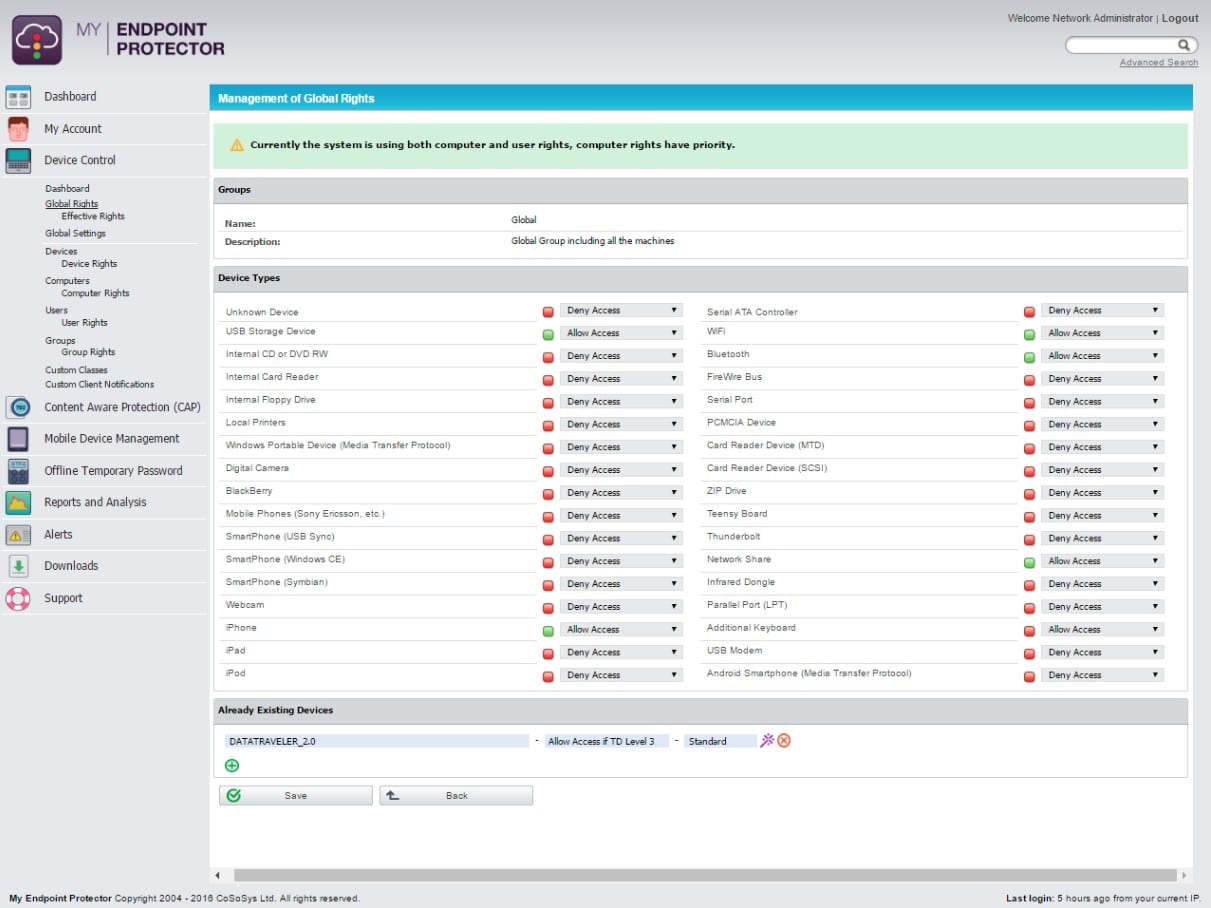The image size is (1211, 908).
Task: Click the My Account face icon
Action: pos(18,129)
